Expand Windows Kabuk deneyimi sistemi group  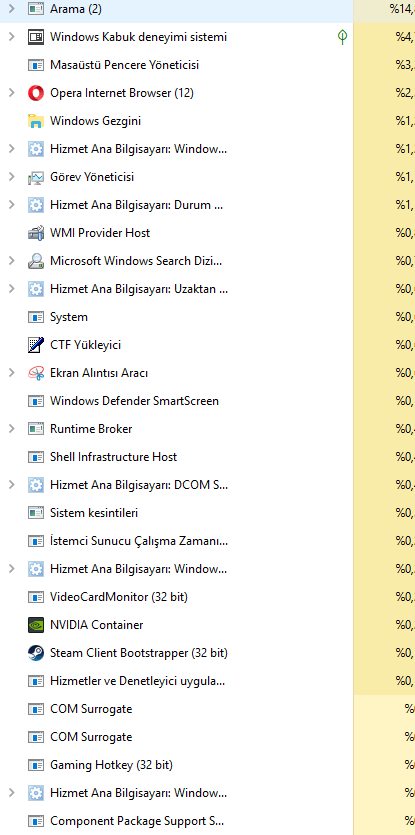(12, 37)
